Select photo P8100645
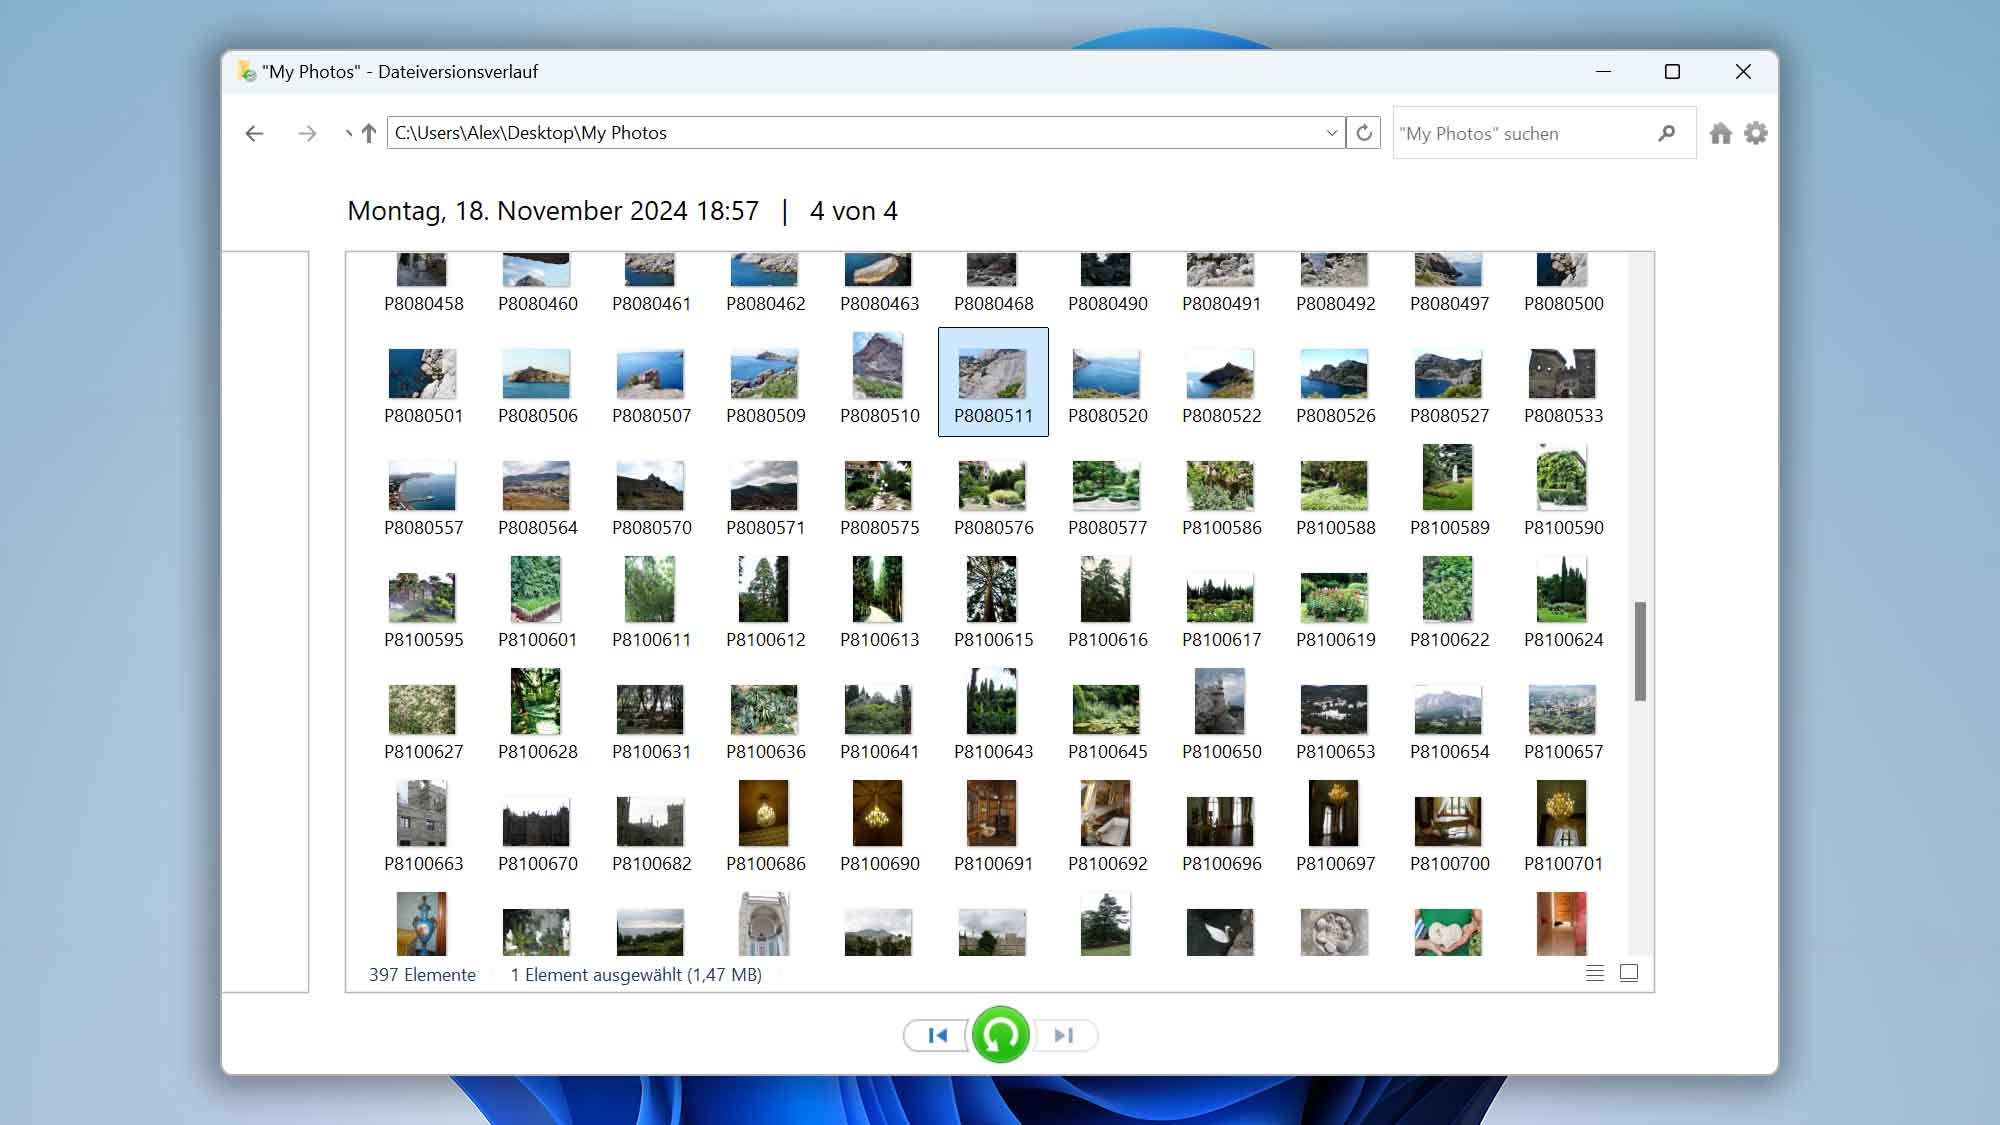This screenshot has width=2000, height=1125. tap(1108, 718)
